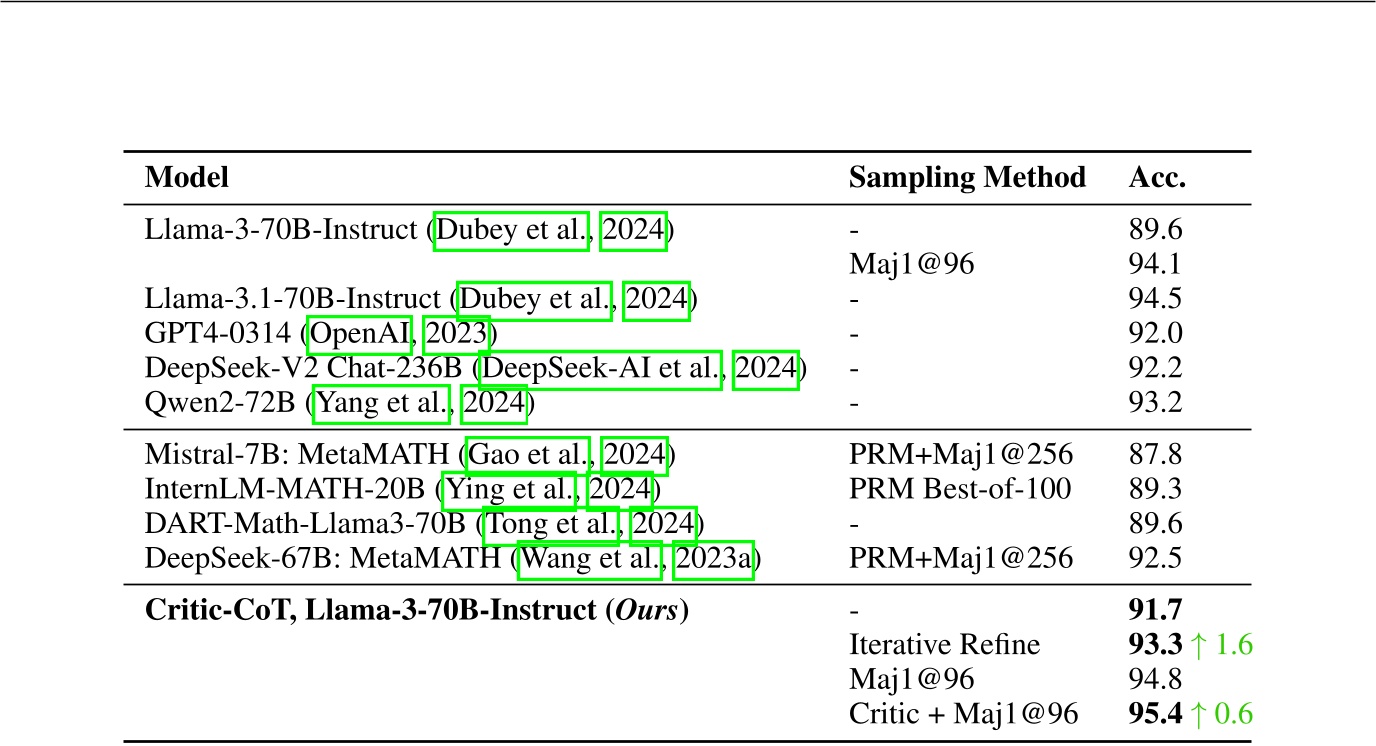Follow Dubey et al. reference for Llama-3.1-70B-Instruct
Viewport: 1376px width, 746px height.
coord(535,299)
